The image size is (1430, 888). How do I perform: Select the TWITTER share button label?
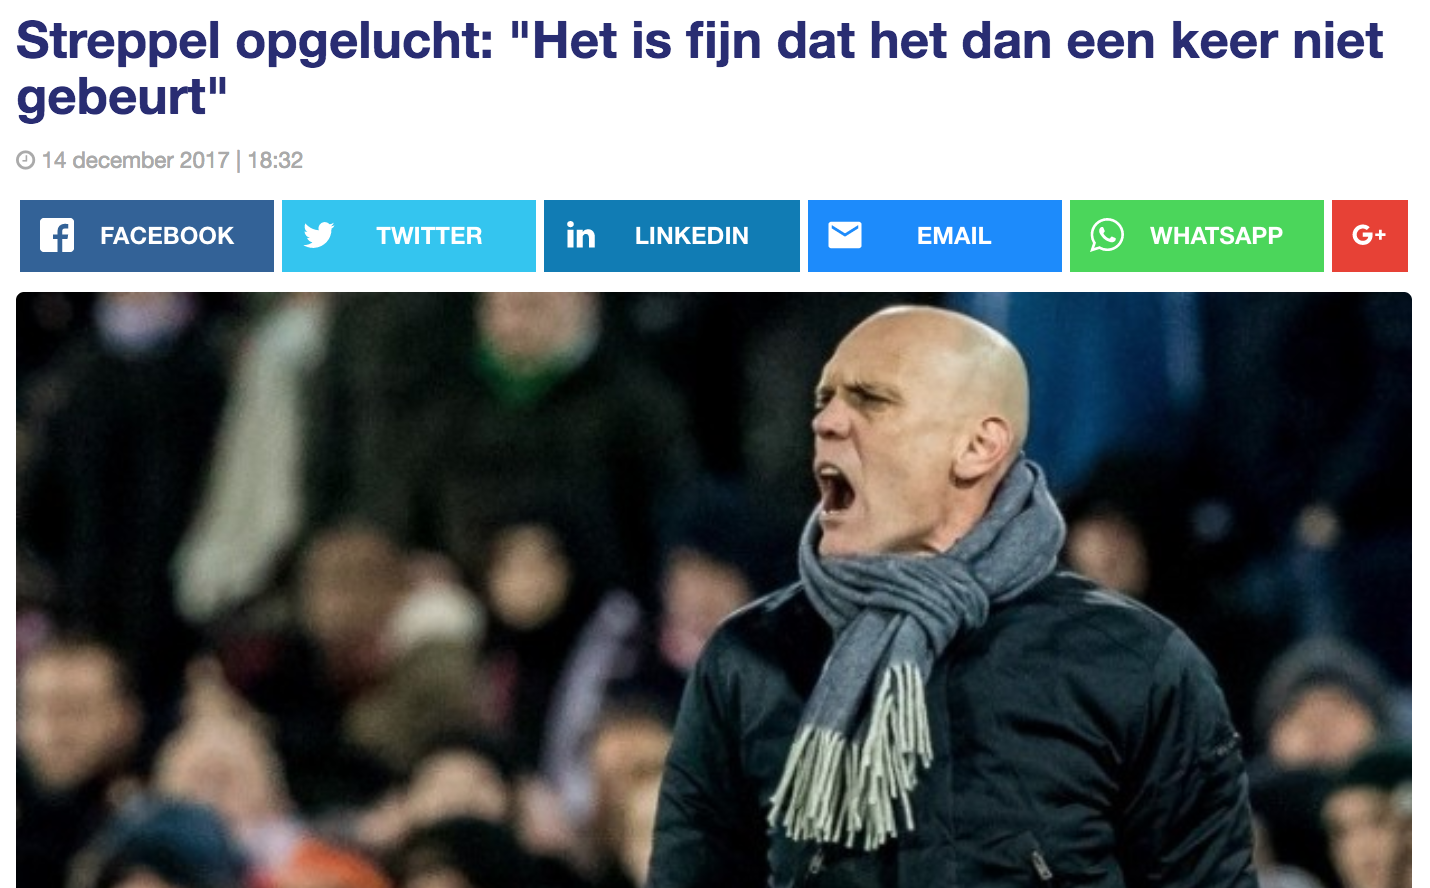pyautogui.click(x=429, y=236)
